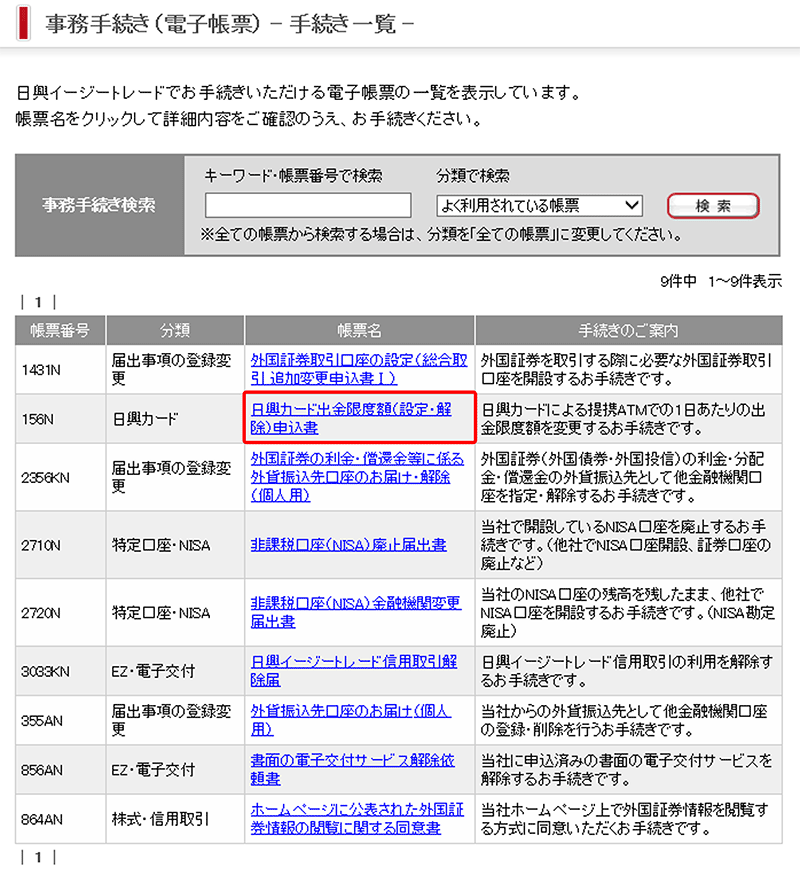Screen dimensions: 800x875
Task: Open 日興カード出金限度額 申込書 link
Action: (x=351, y=418)
